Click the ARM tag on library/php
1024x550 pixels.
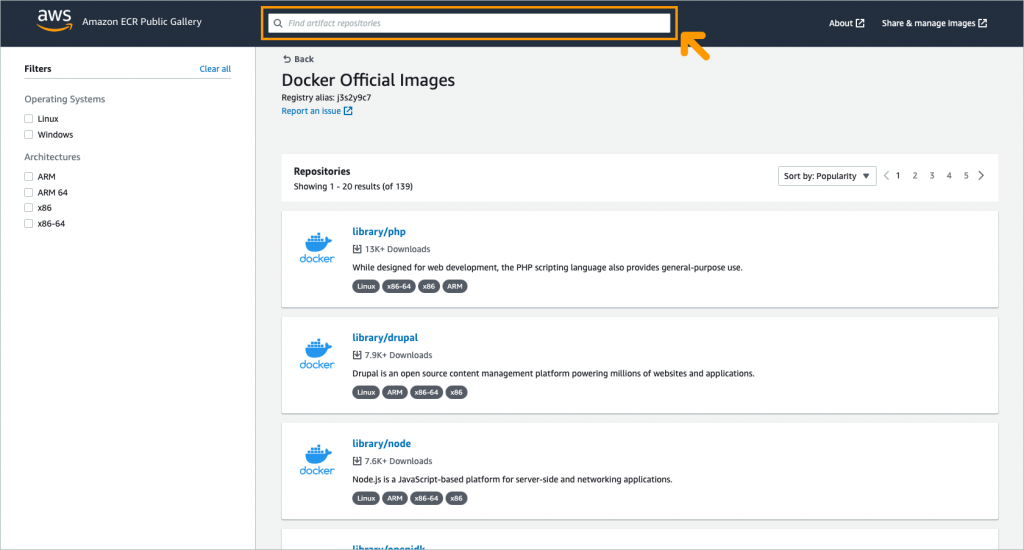point(455,286)
